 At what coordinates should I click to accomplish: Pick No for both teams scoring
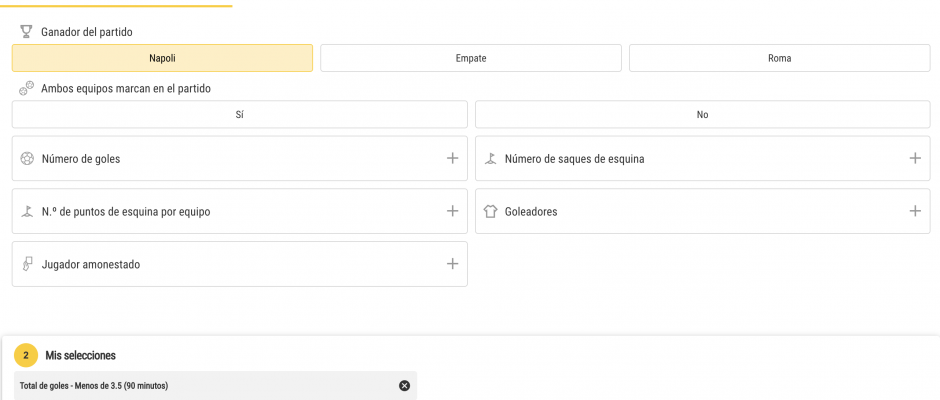coord(703,115)
